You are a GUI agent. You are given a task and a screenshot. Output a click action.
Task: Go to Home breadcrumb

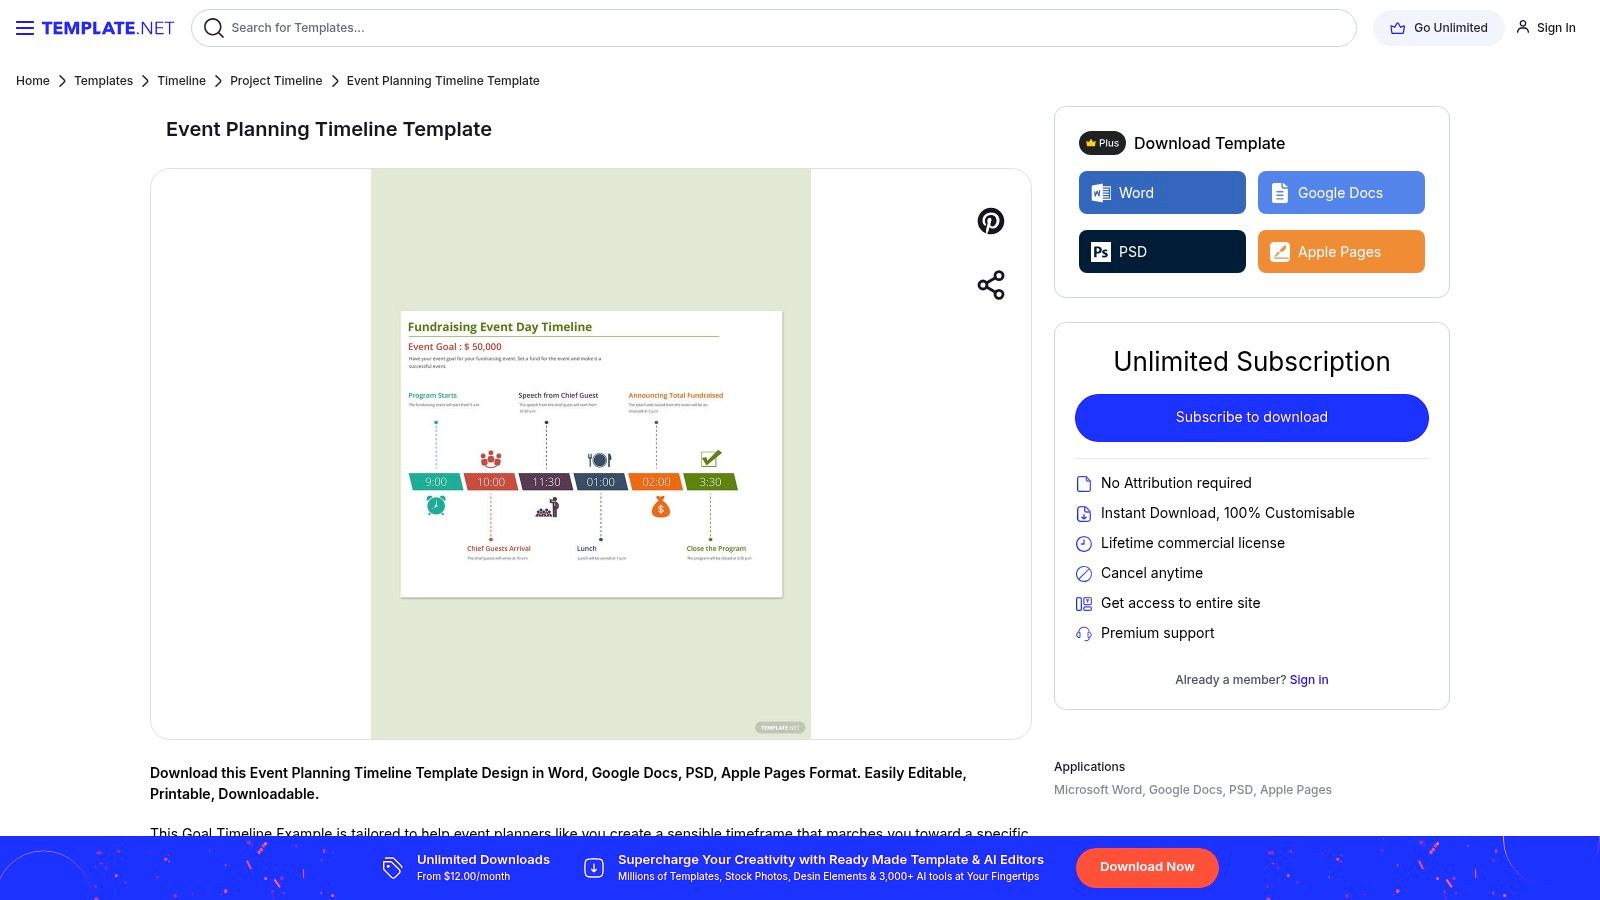(33, 81)
